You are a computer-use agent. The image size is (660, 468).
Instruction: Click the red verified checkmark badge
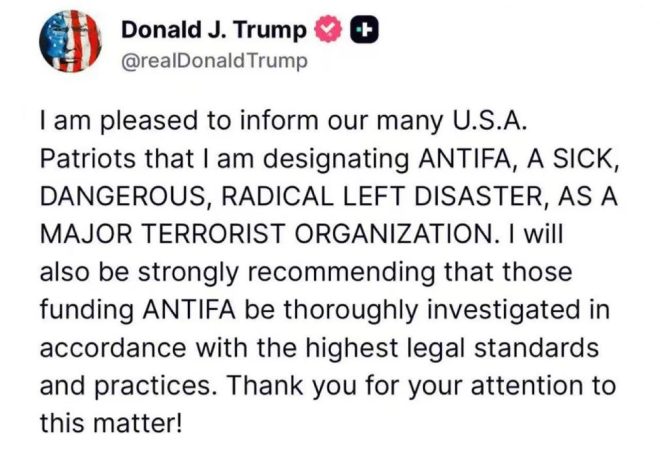point(328,29)
